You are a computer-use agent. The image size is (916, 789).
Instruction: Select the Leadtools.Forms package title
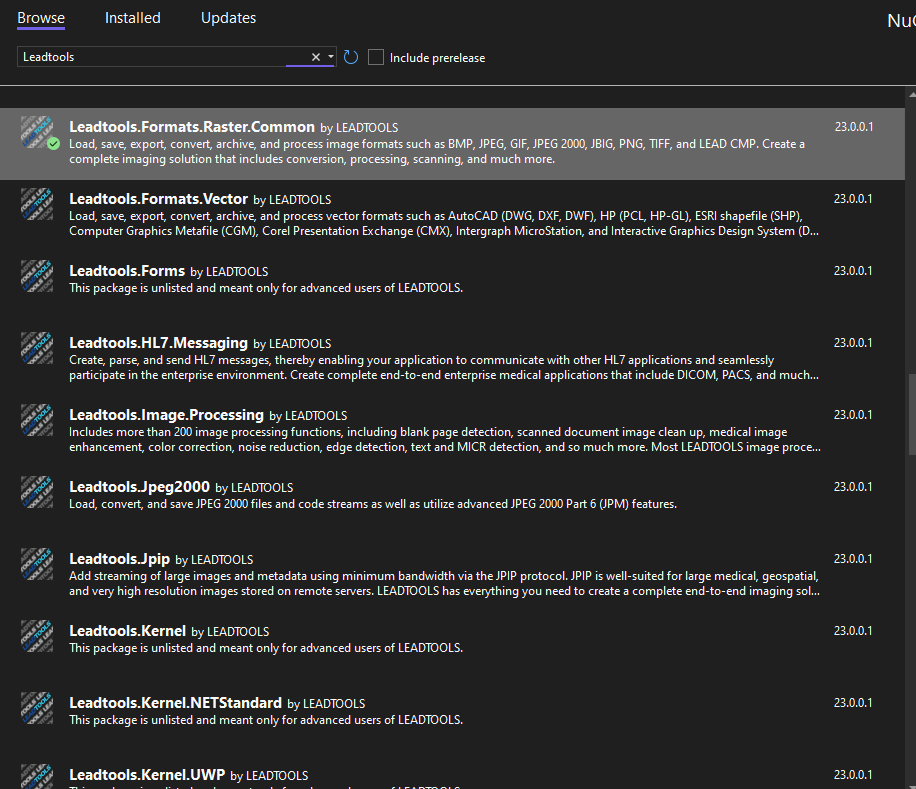pos(127,271)
